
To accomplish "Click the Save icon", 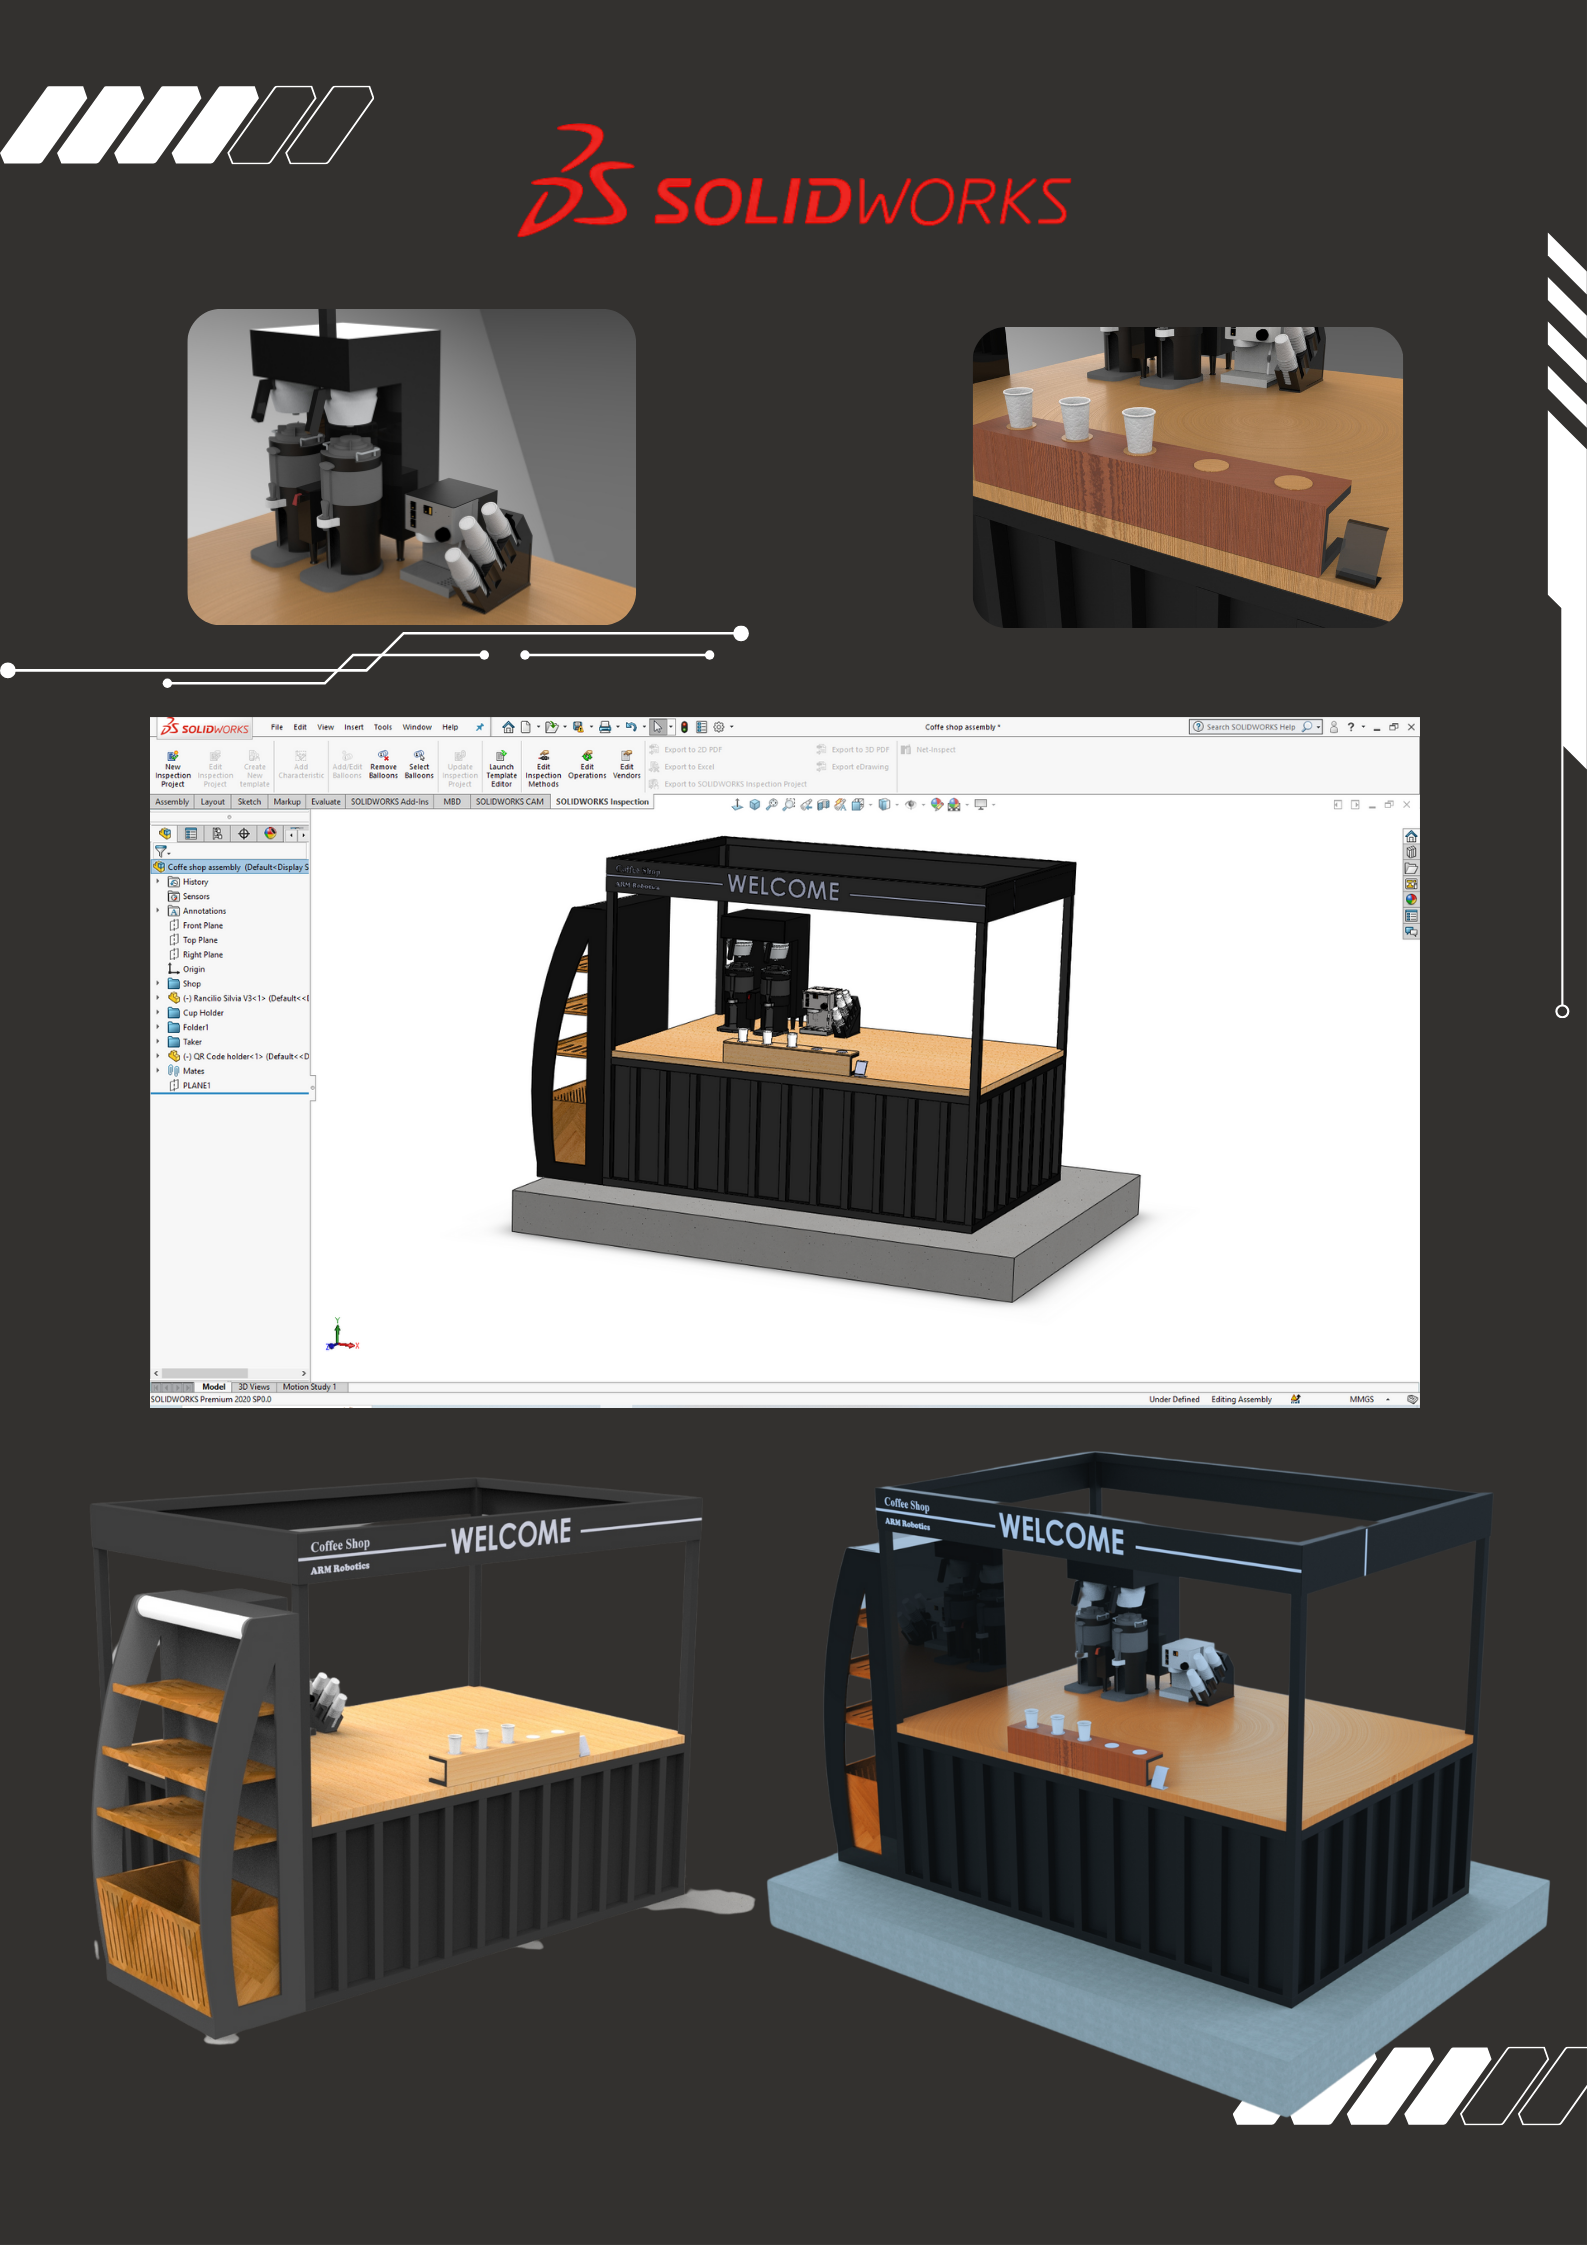I will 577,727.
